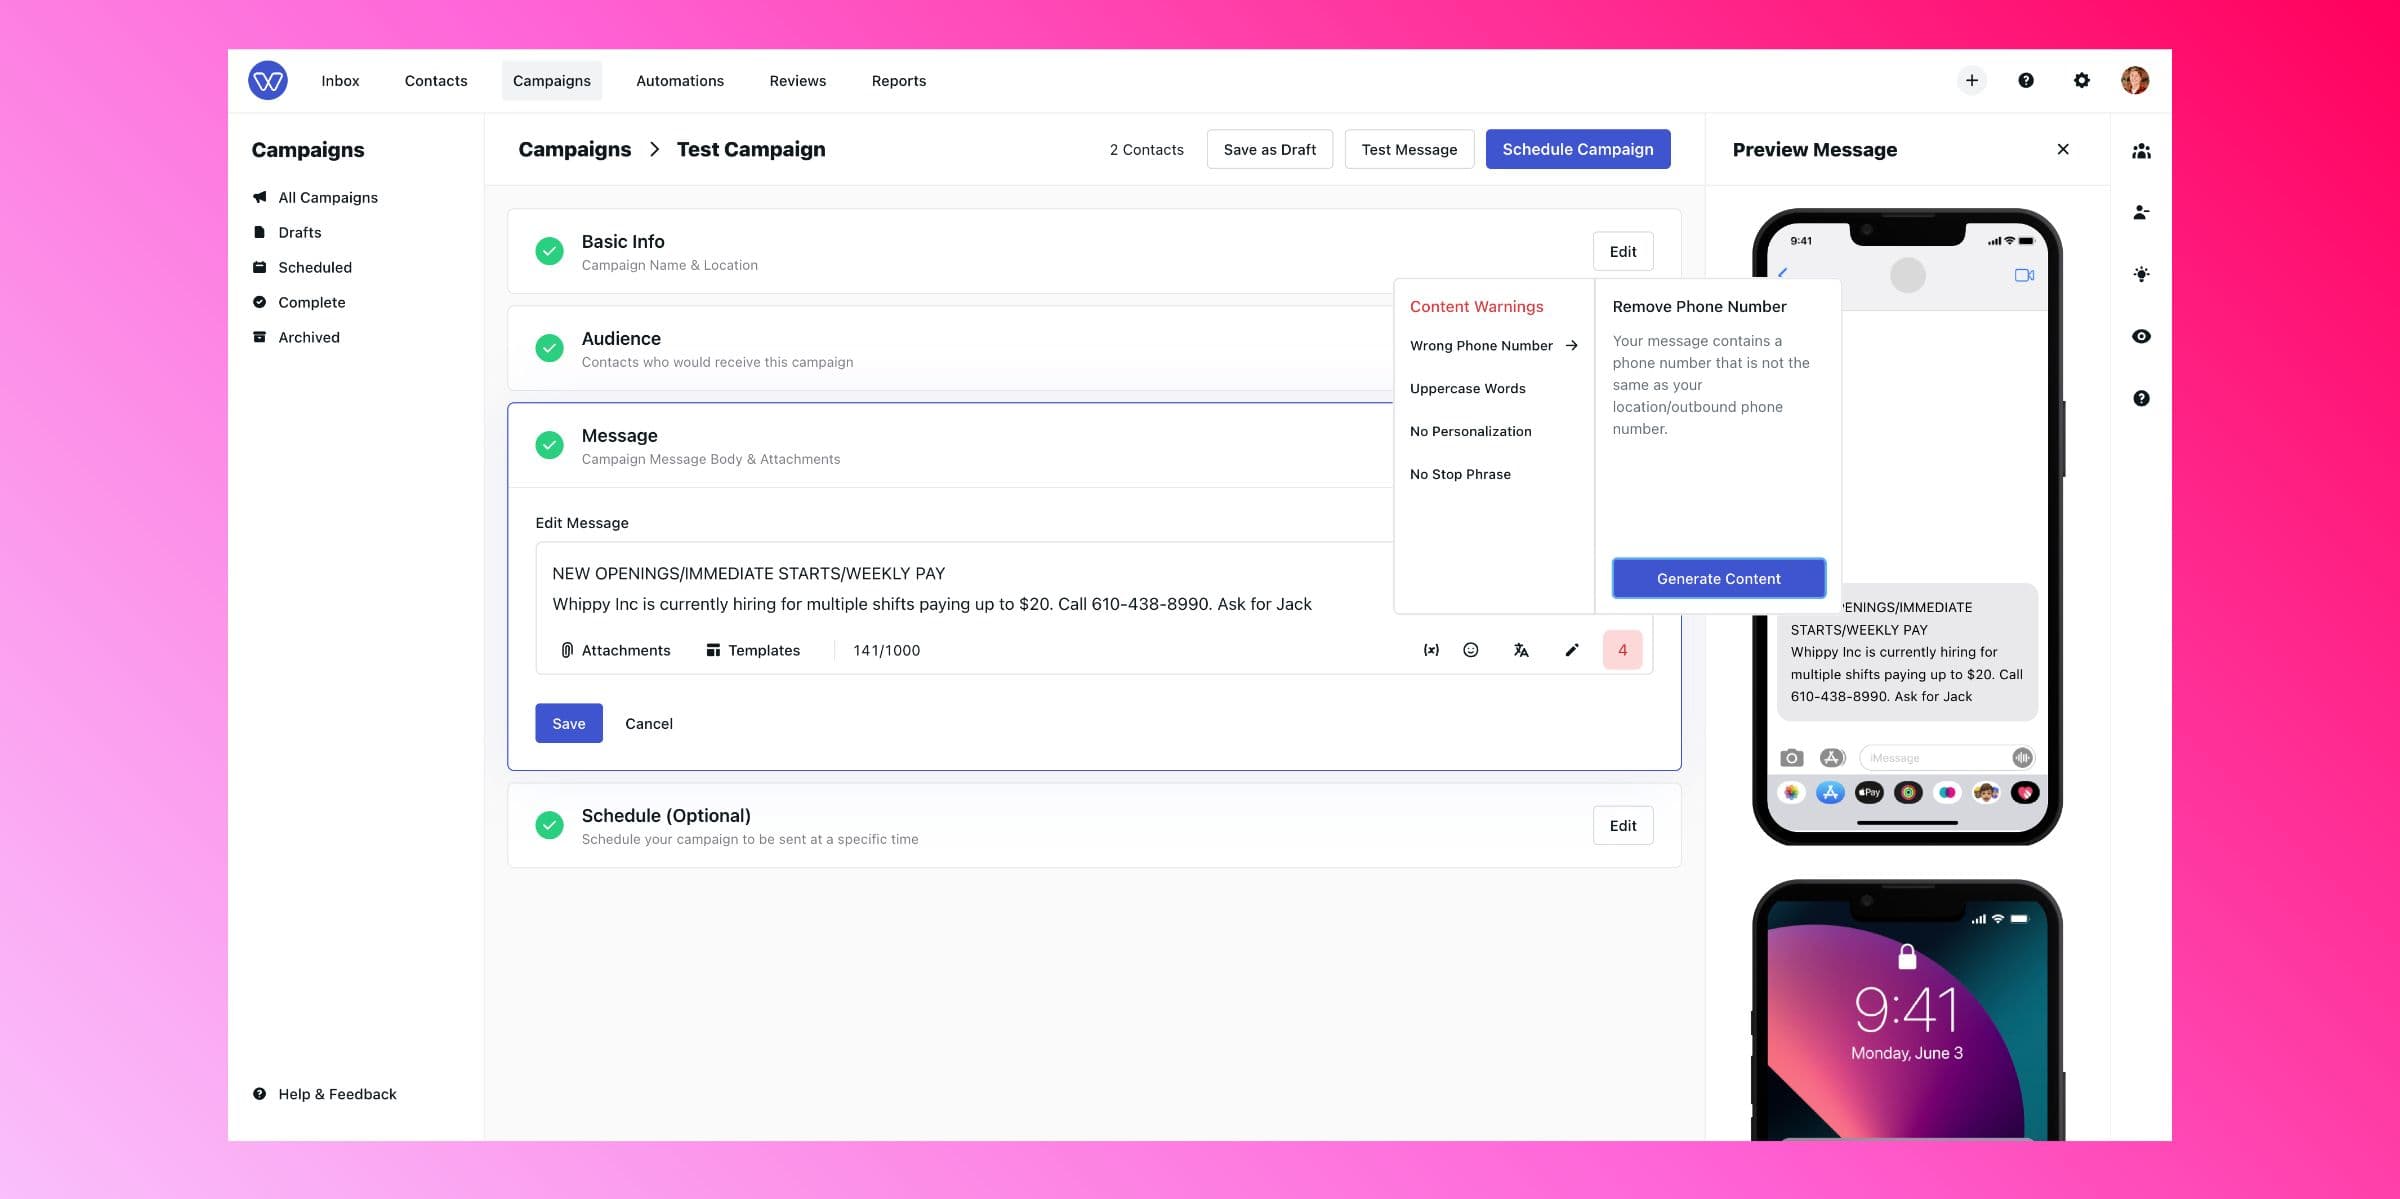Switch to the Automations tab

click(680, 81)
